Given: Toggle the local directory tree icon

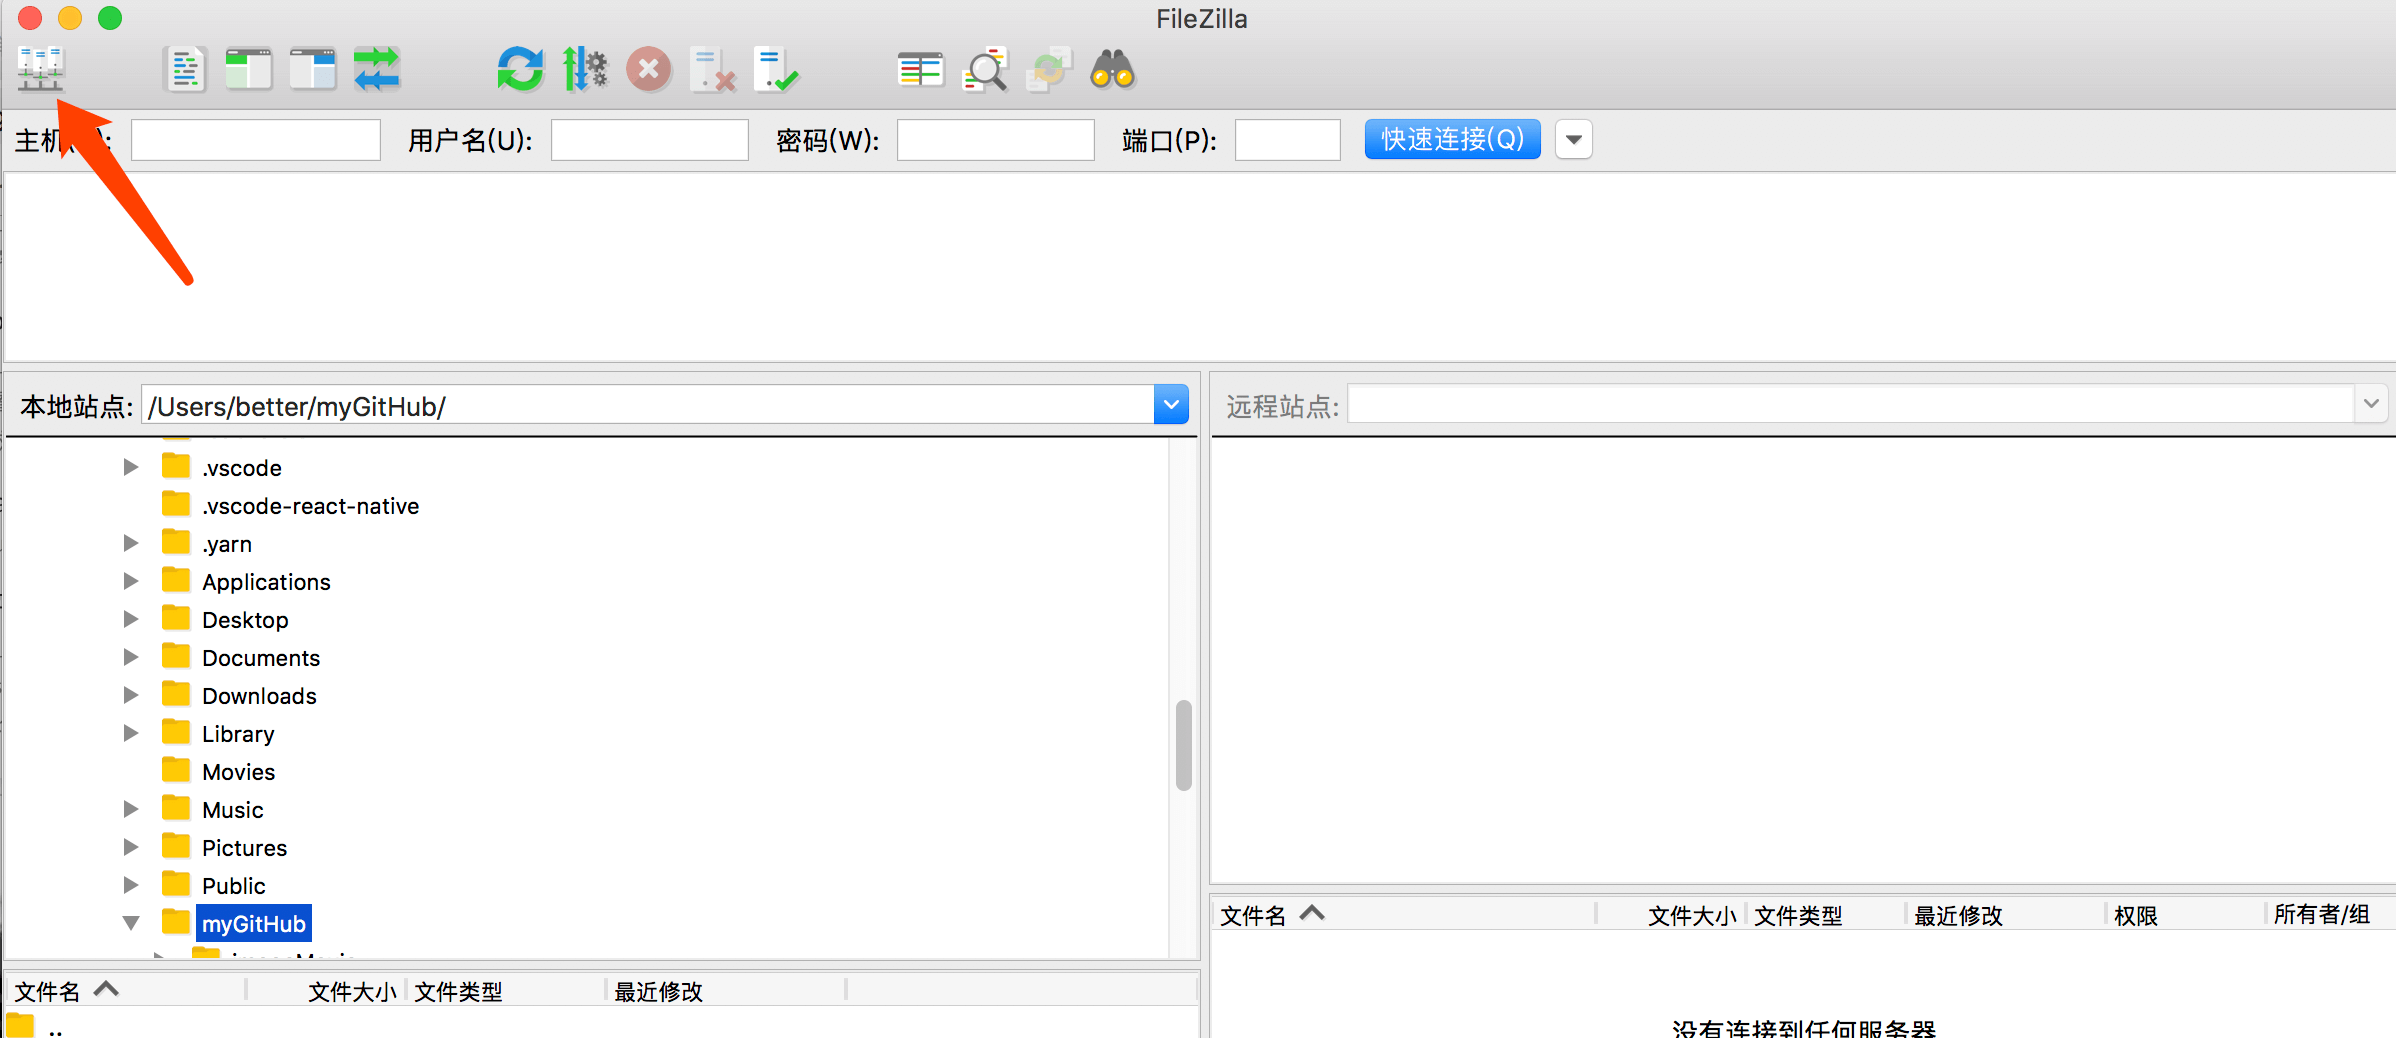Looking at the screenshot, I should [x=249, y=70].
